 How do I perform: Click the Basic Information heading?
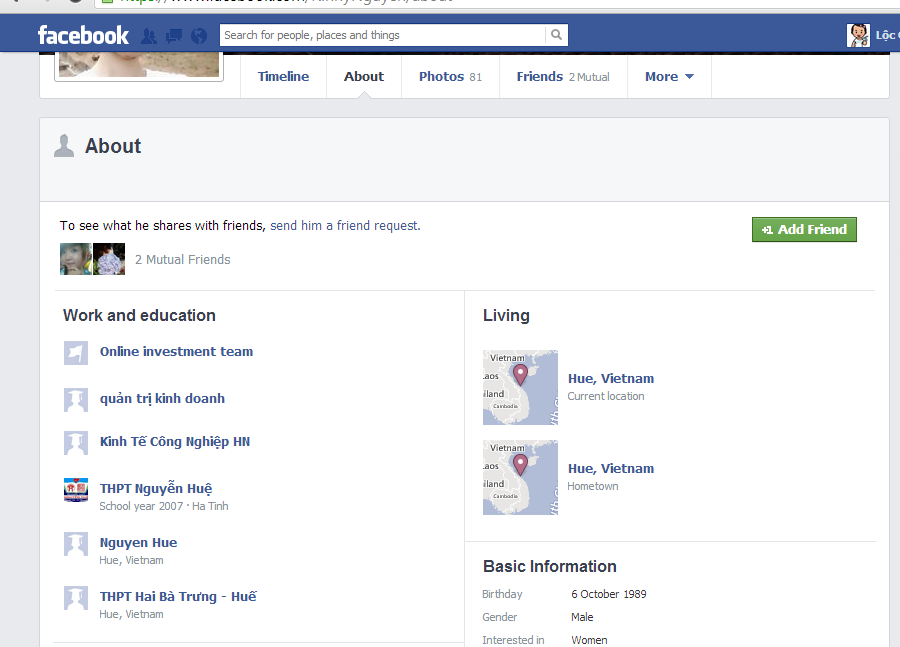tap(550, 566)
